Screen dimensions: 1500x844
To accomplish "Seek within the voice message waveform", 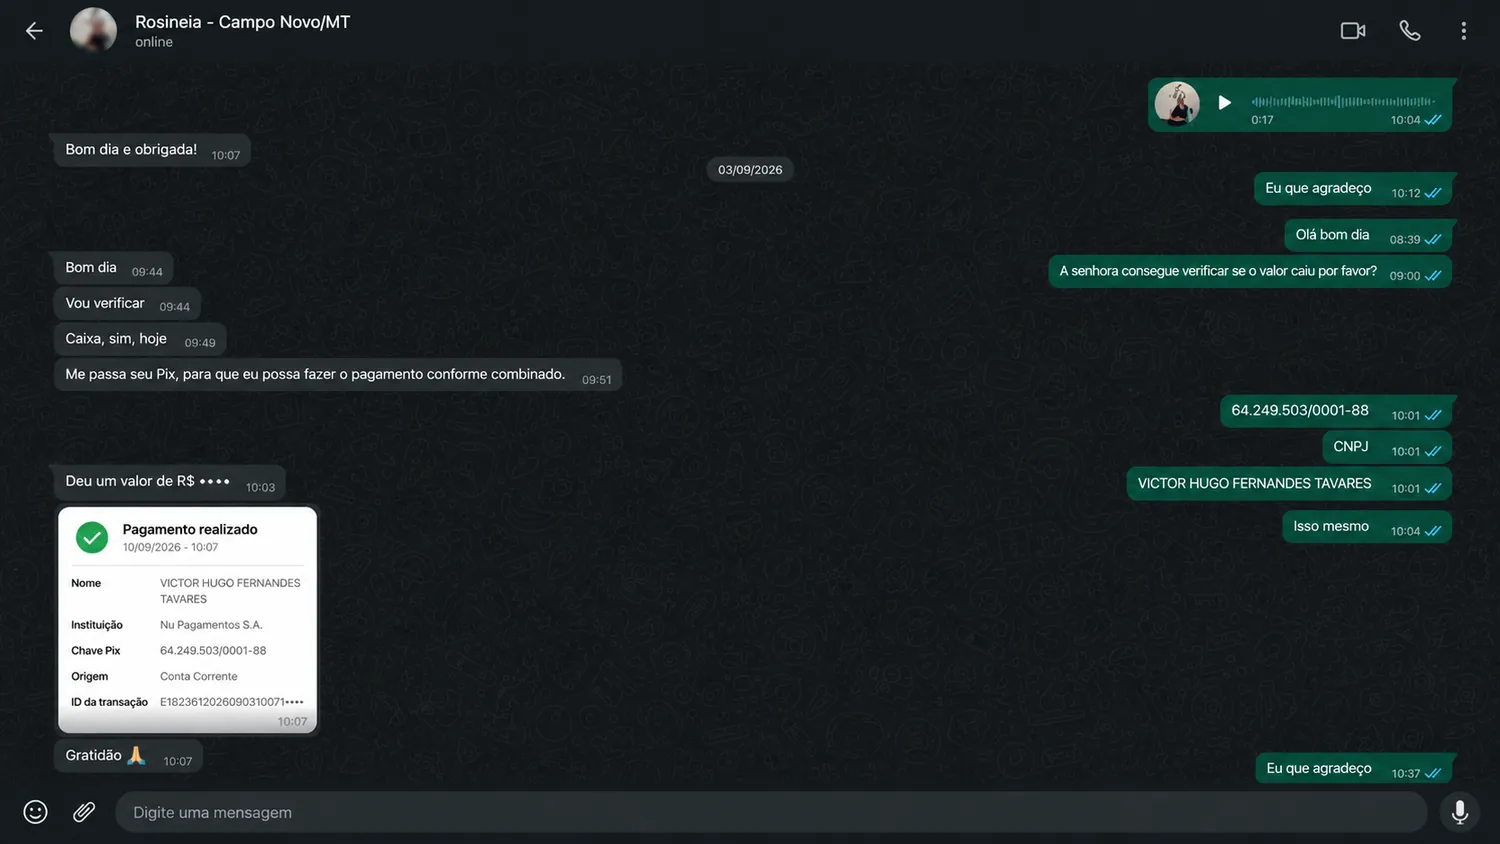I will pyautogui.click(x=1343, y=101).
